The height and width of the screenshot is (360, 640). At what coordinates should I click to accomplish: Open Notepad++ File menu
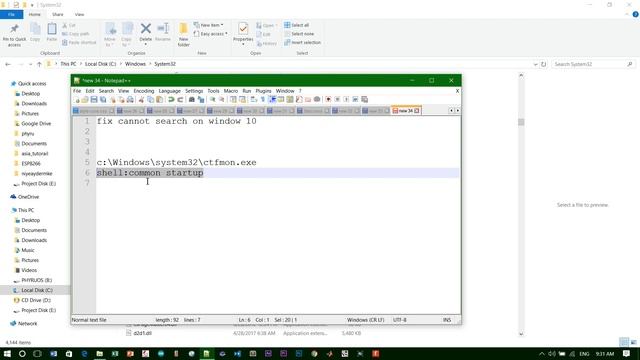(x=77, y=91)
